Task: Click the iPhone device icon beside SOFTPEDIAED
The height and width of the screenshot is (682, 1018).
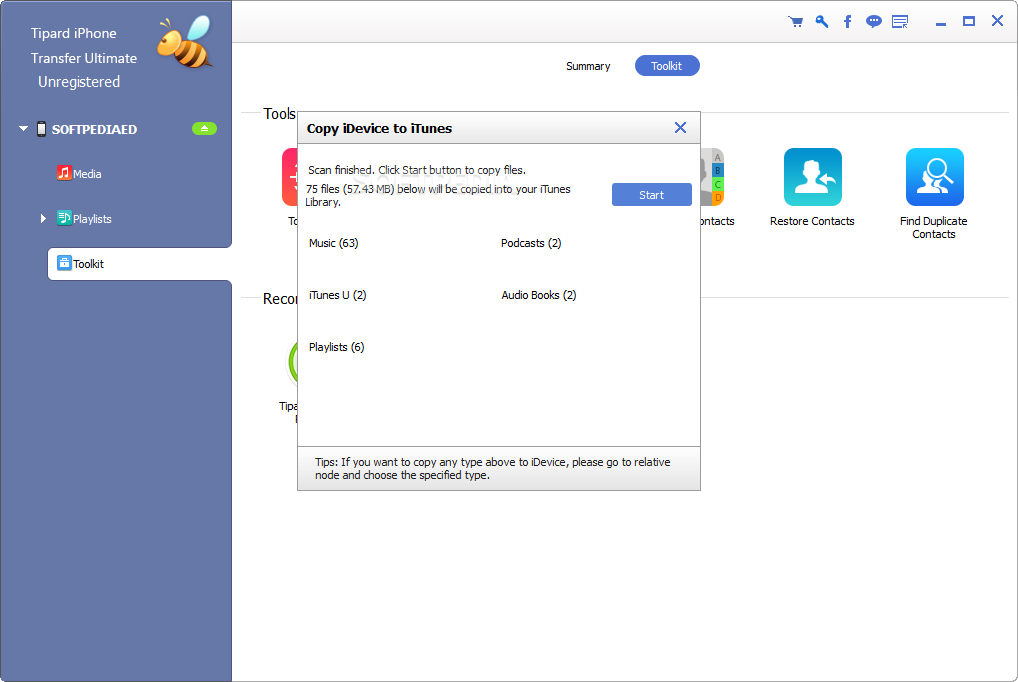Action: [42, 129]
